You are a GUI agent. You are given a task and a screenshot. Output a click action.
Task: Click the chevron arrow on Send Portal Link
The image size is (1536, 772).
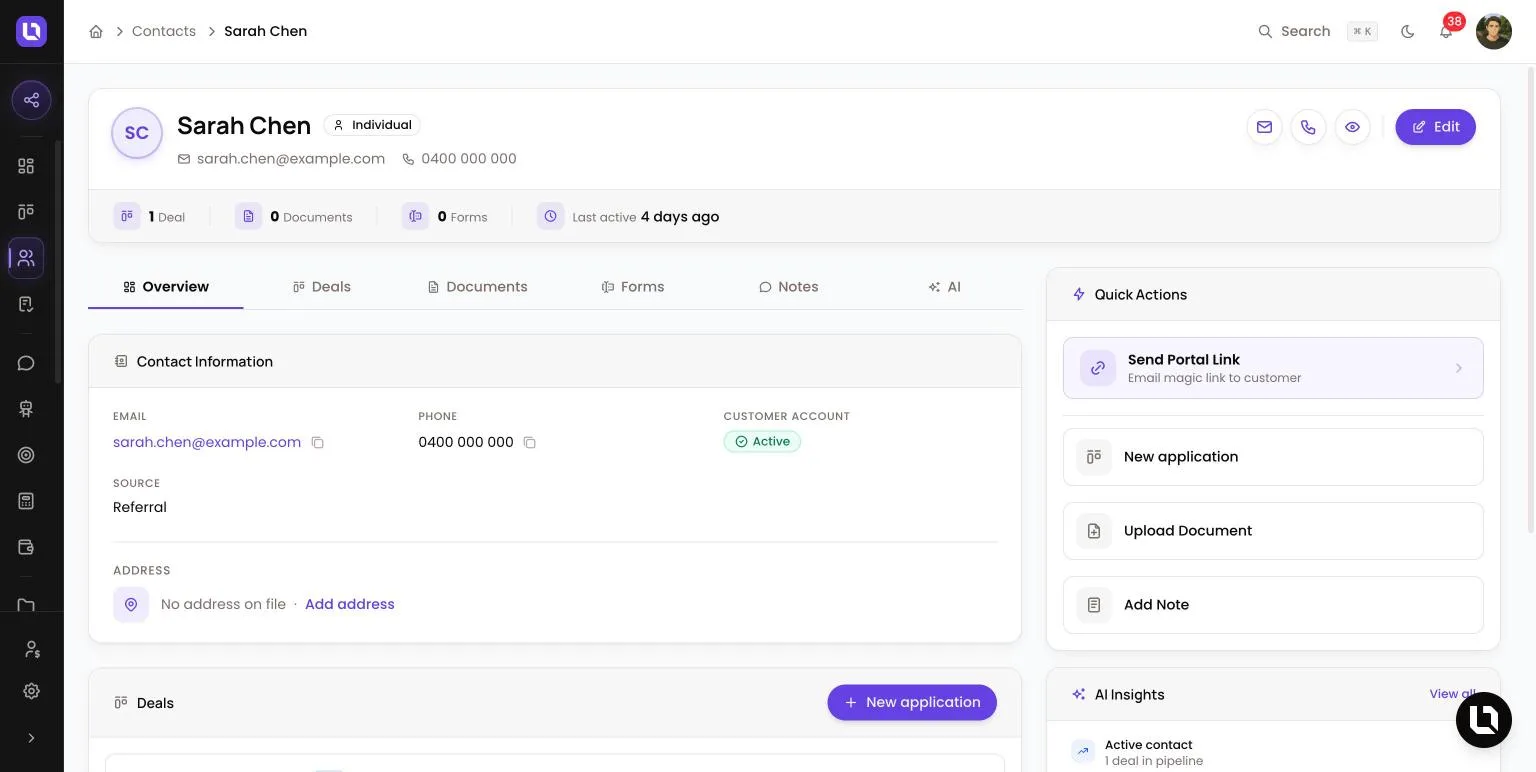(x=1459, y=368)
